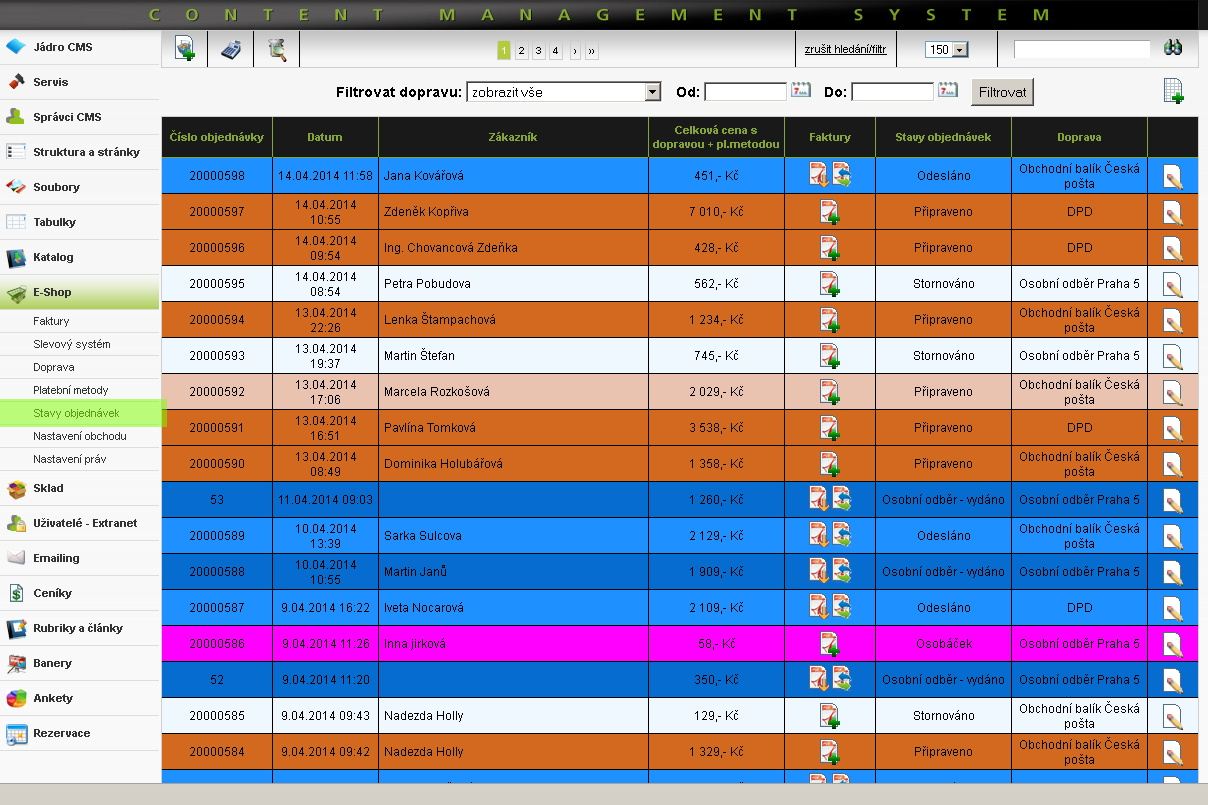Create invoice for Zdeněk Kopřiva order
The height and width of the screenshot is (805, 1208).
[x=829, y=212]
